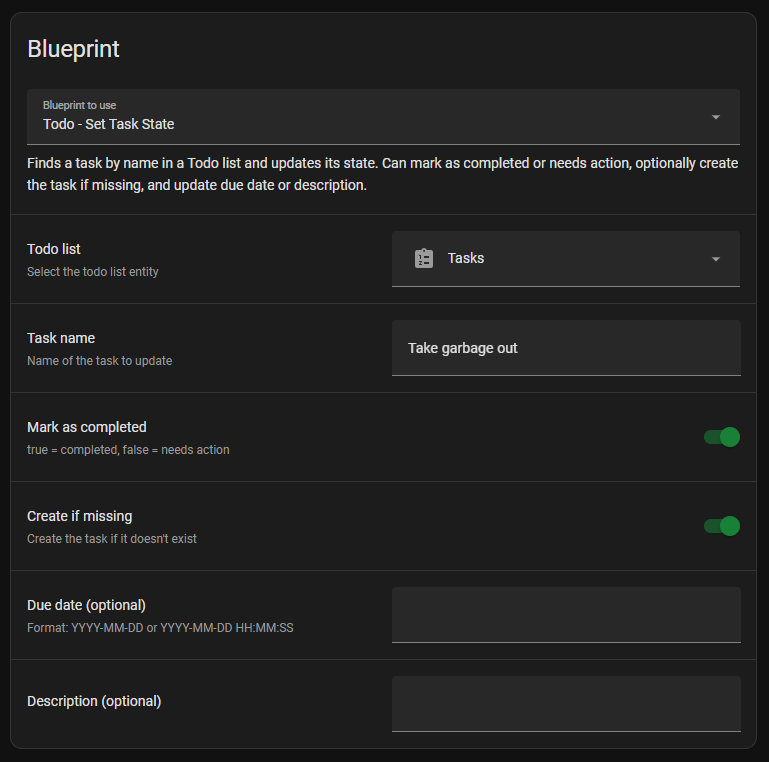Click the Description text input box

566,703
